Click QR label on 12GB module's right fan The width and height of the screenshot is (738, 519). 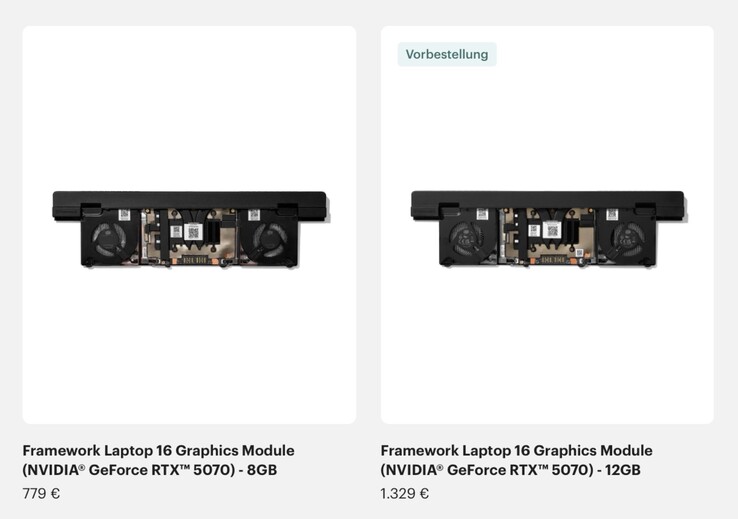(612, 215)
